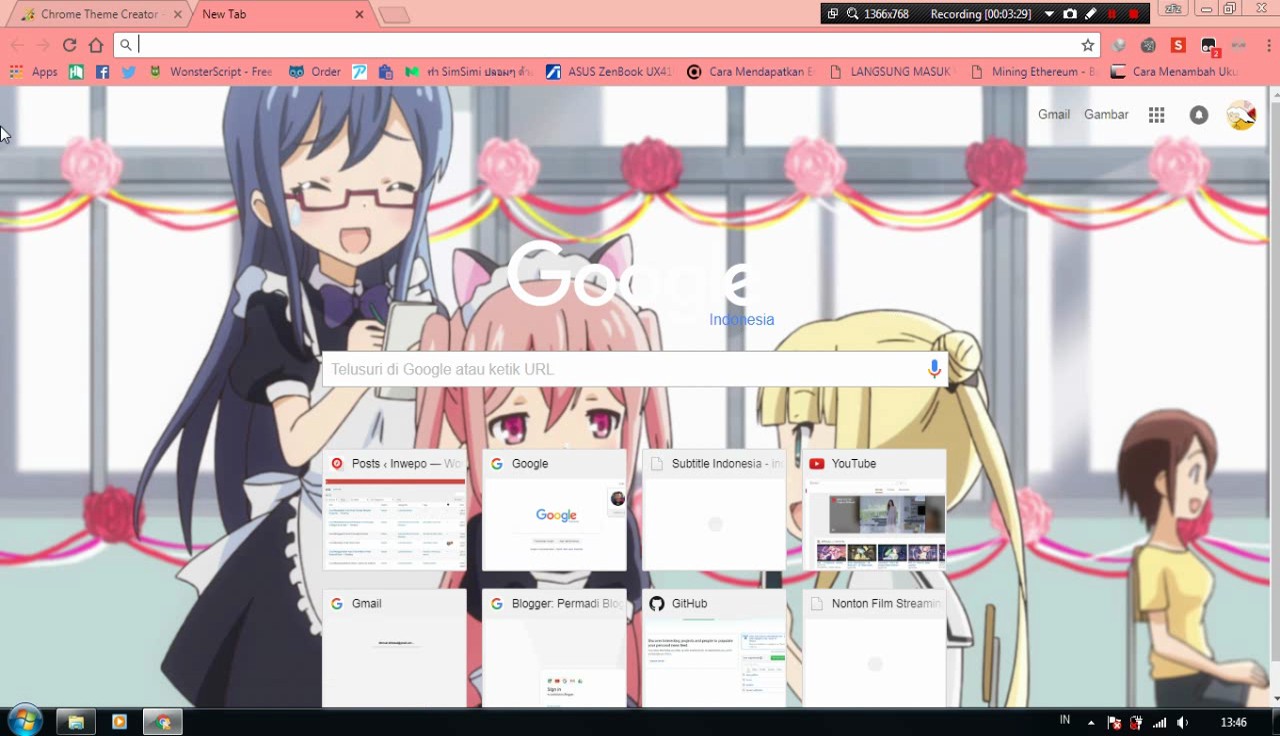
Task: Click the IN language indicator
Action: tap(1065, 720)
